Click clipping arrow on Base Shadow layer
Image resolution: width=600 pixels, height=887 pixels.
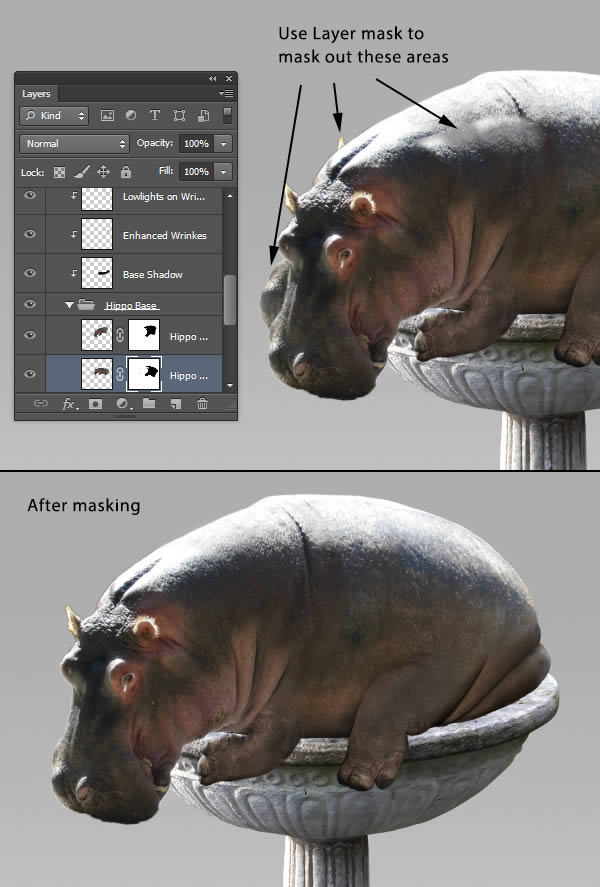click(x=74, y=273)
